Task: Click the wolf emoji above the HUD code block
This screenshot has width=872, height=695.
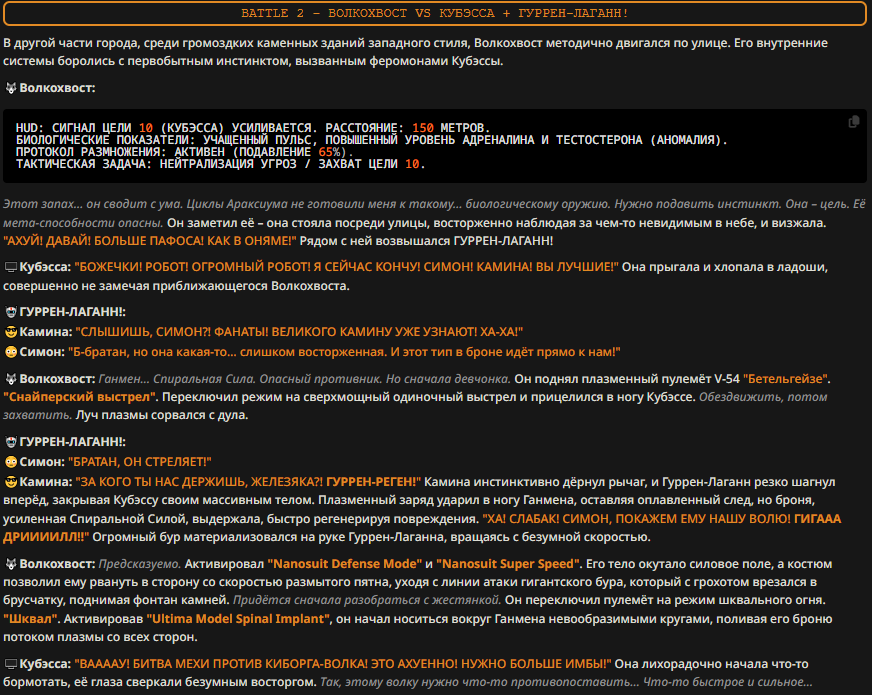Action: (x=11, y=88)
